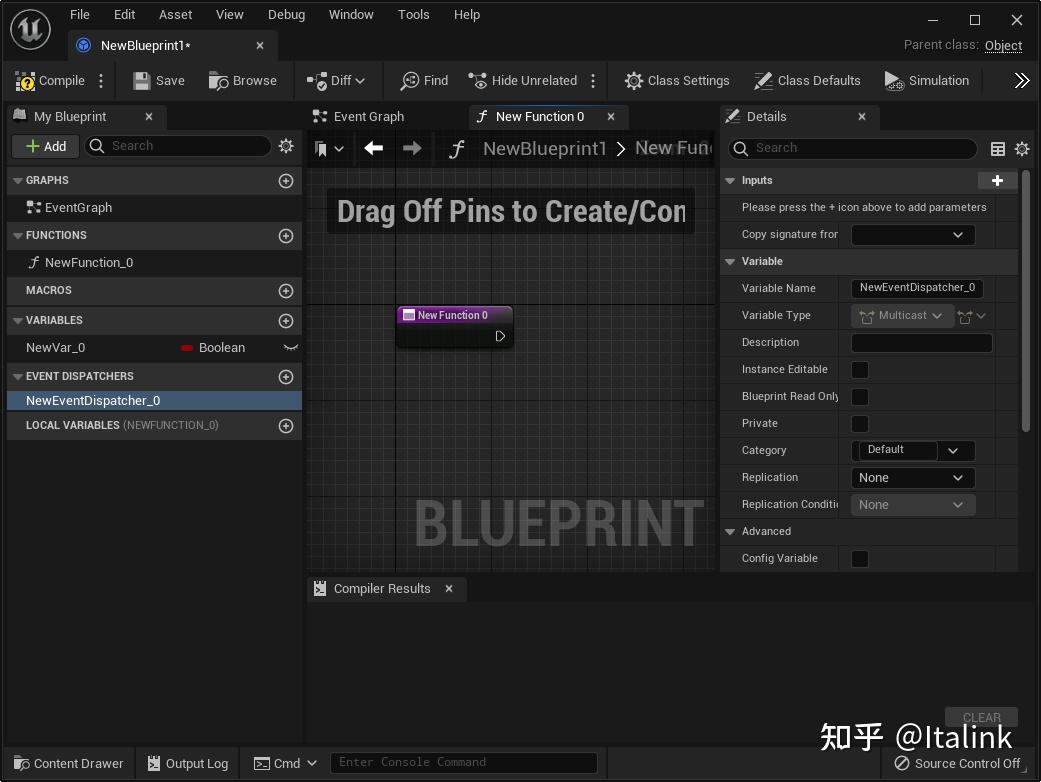Viewport: 1041px width, 782px height.
Task: Open the Replication dropdown set to None
Action: pyautogui.click(x=911, y=477)
